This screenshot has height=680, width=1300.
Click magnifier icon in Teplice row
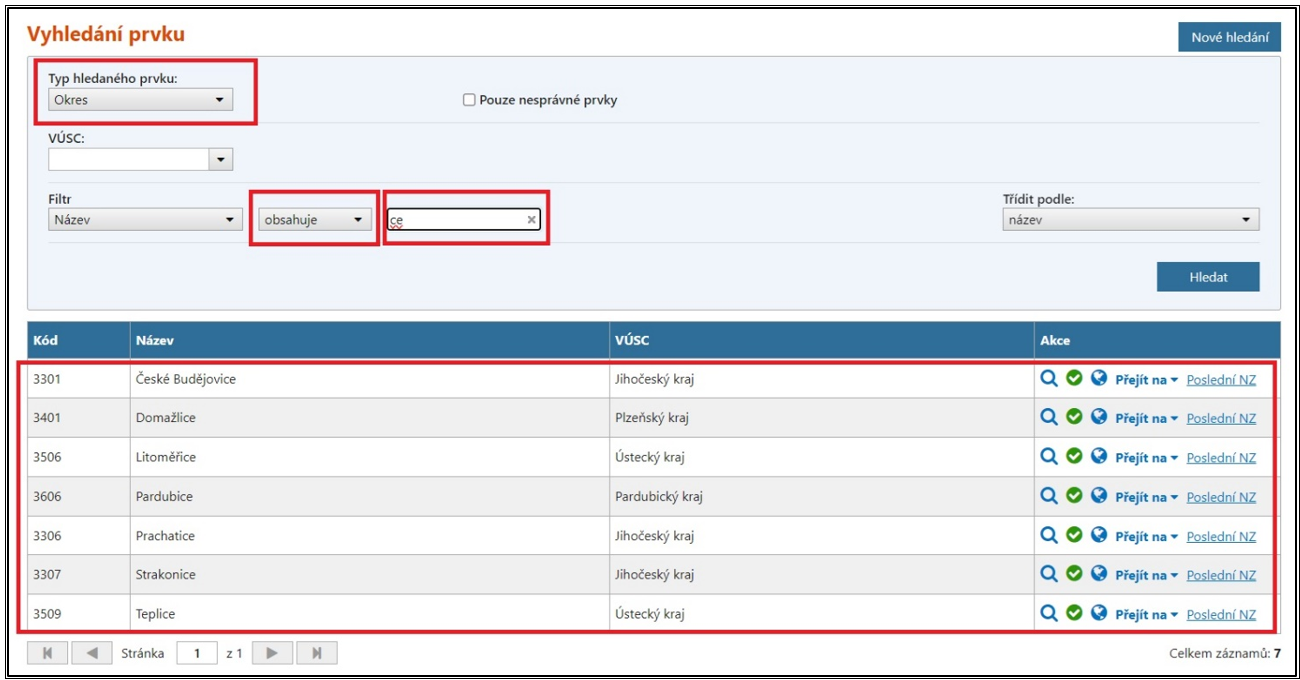click(1048, 613)
